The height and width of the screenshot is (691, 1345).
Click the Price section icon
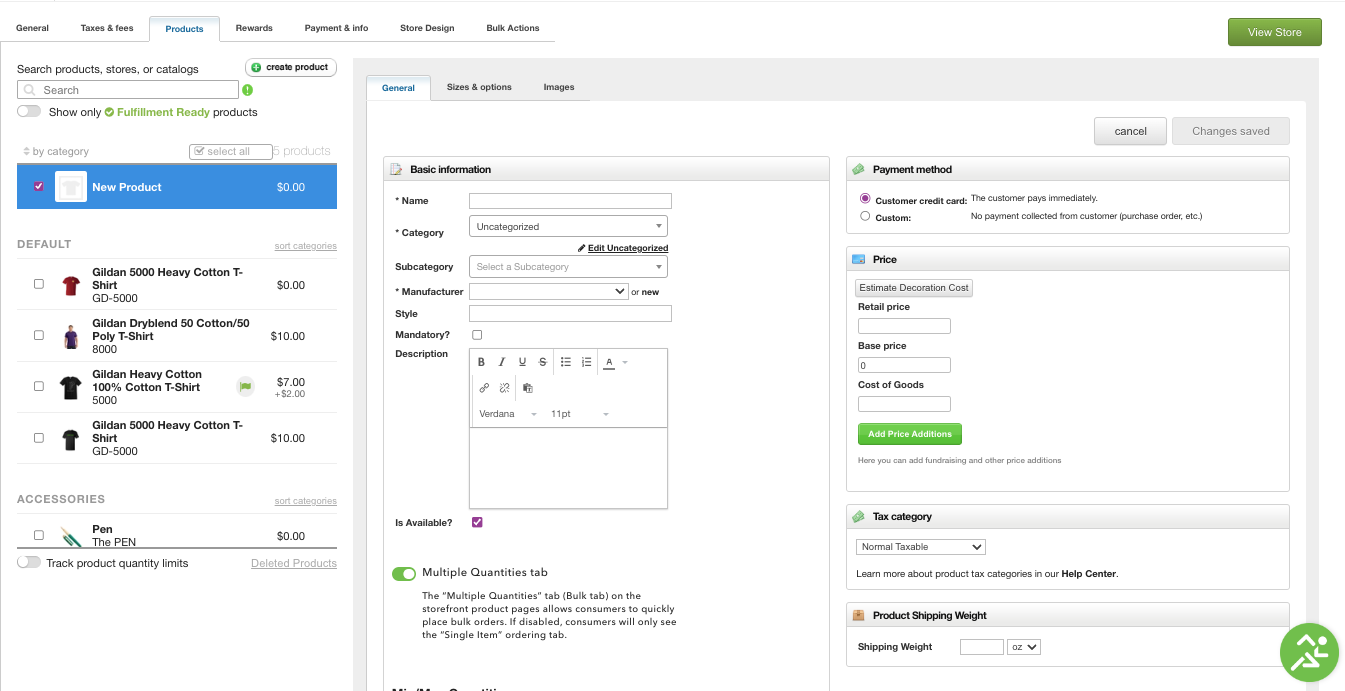click(858, 260)
